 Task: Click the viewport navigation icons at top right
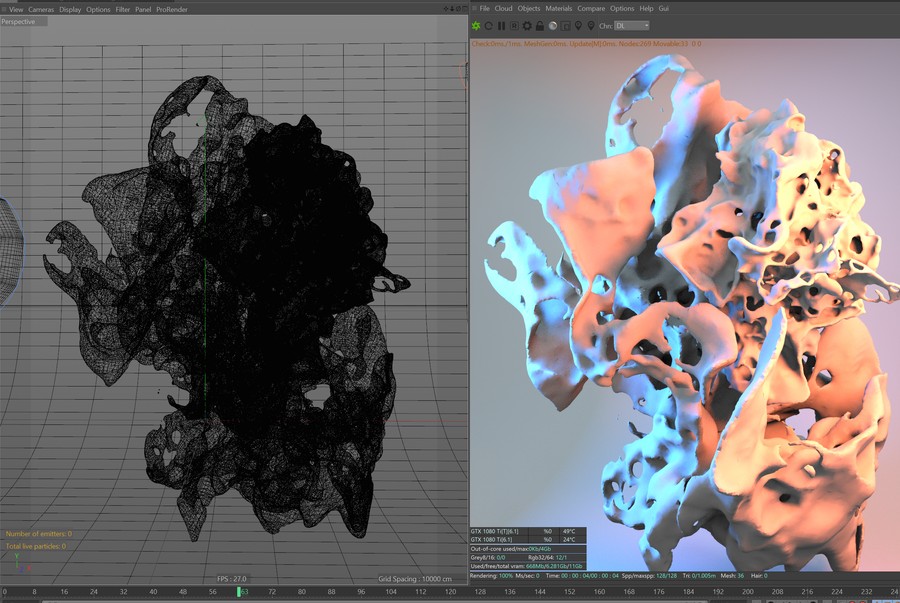pyautogui.click(x=453, y=9)
